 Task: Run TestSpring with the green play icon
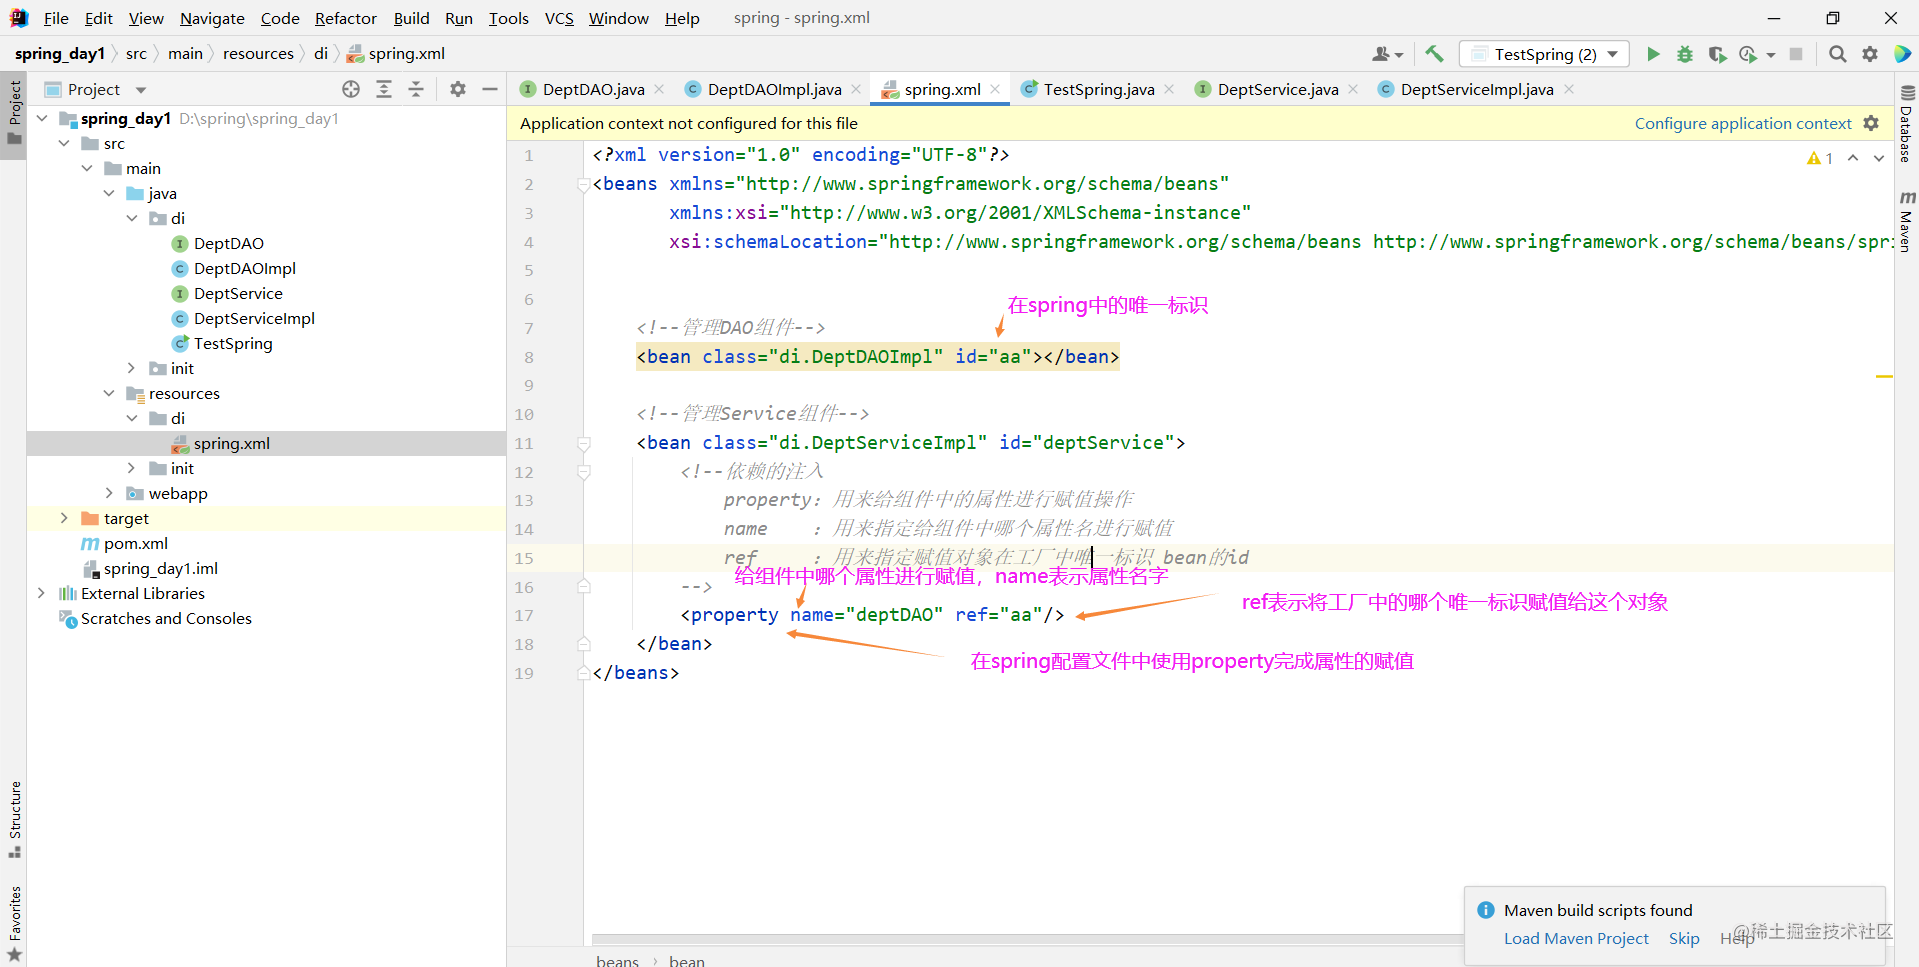click(x=1653, y=54)
